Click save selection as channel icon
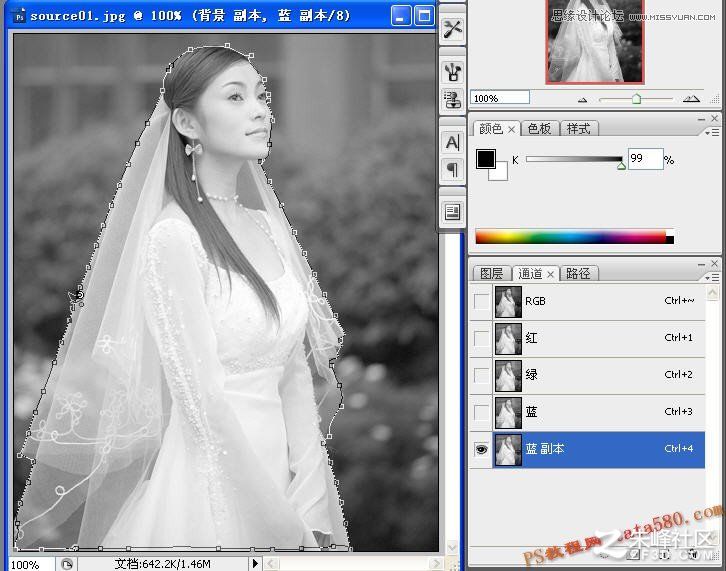Screen dimensions: 726x571 [x=634, y=553]
